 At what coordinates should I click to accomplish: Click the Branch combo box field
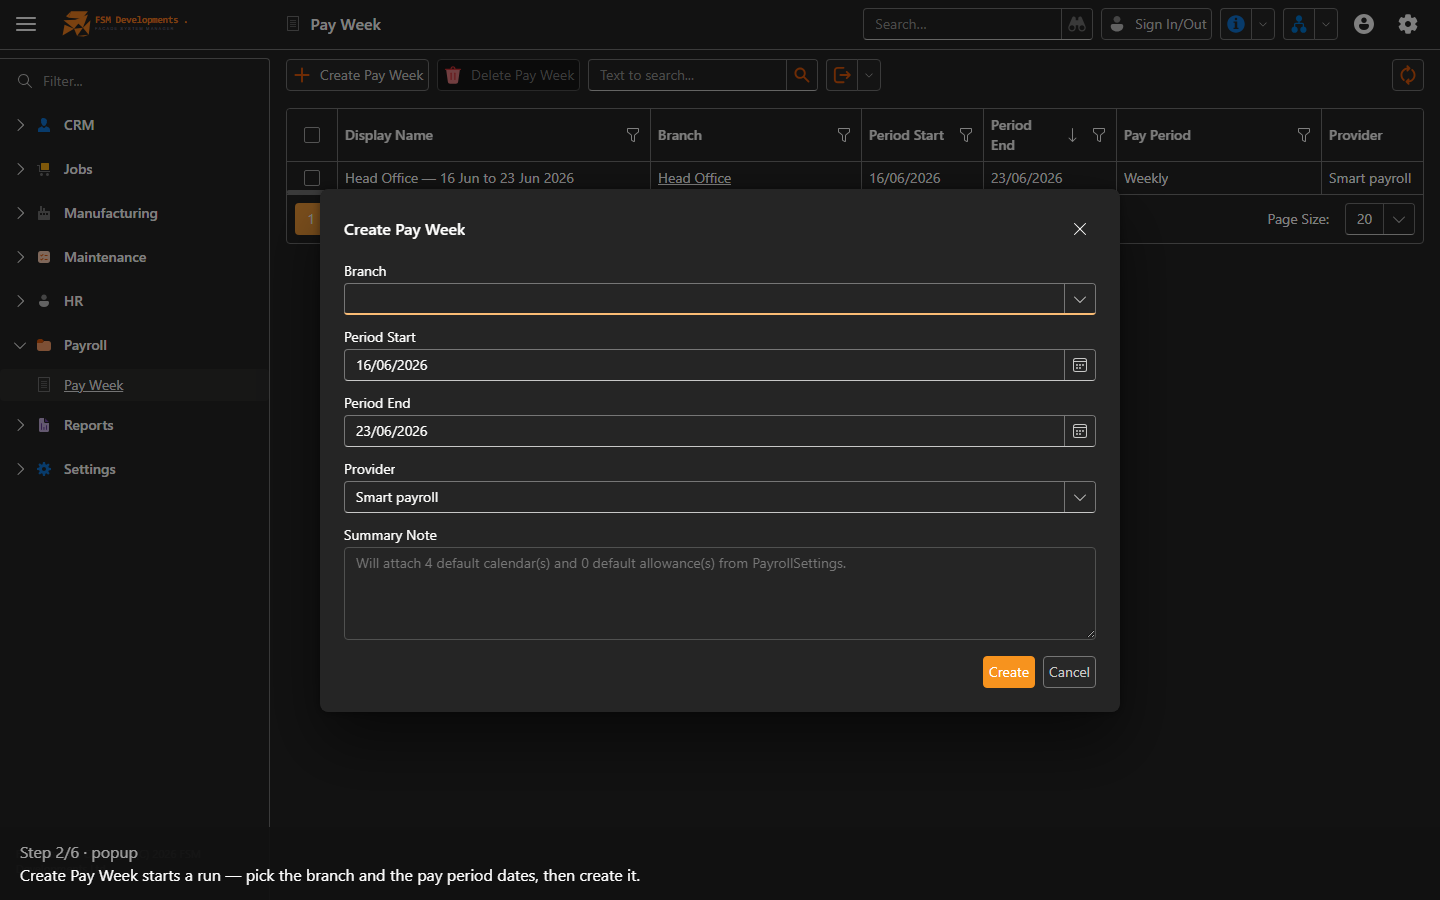point(704,299)
